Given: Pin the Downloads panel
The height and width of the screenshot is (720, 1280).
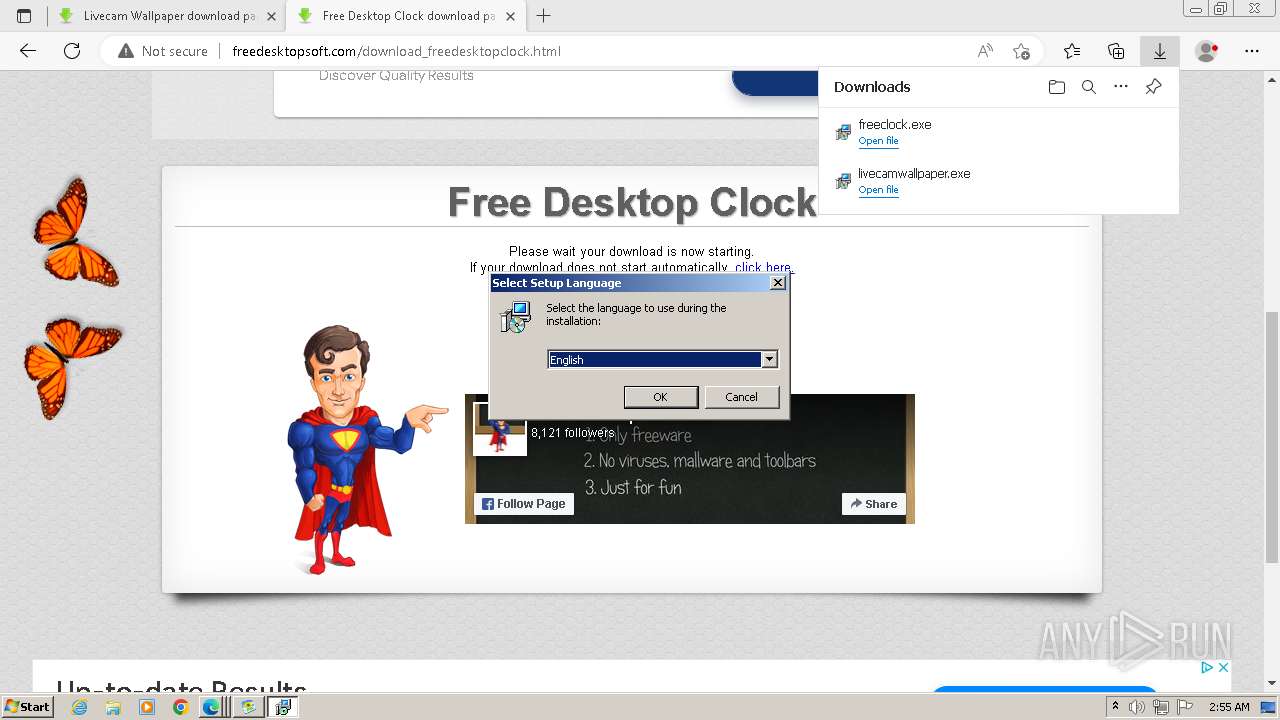Looking at the screenshot, I should point(1153,87).
